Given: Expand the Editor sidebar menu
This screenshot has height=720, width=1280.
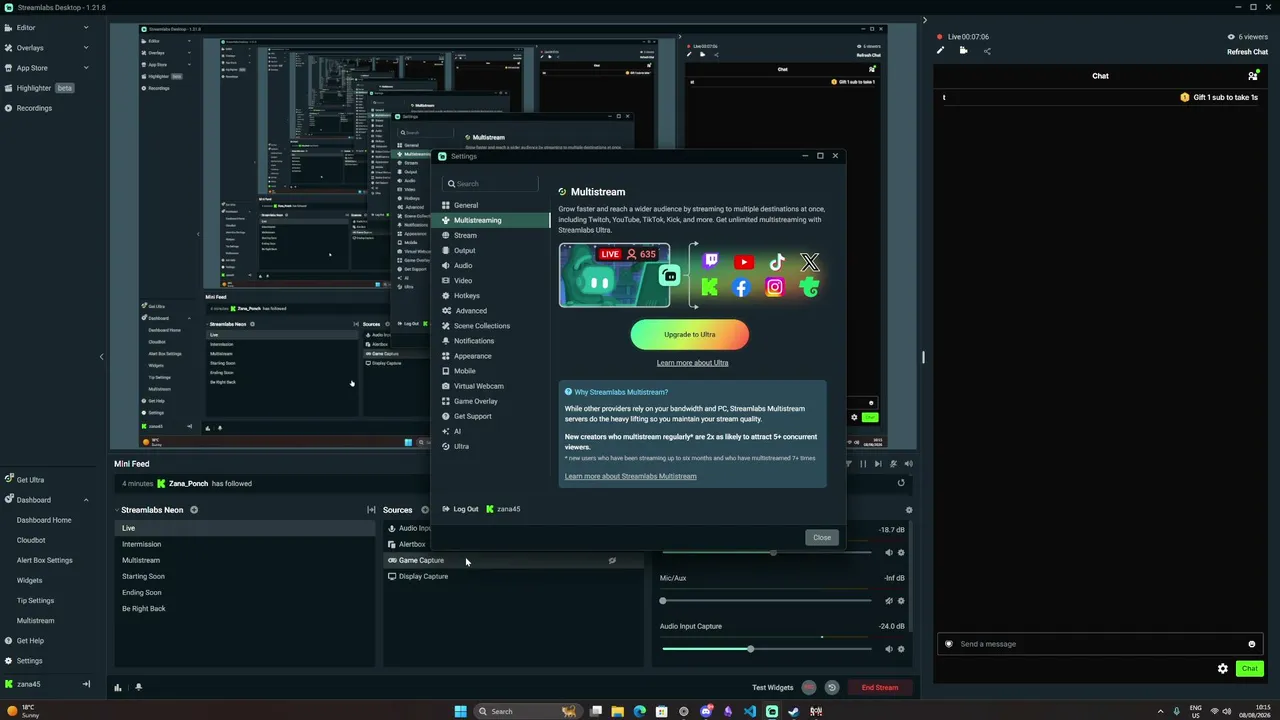Looking at the screenshot, I should [86, 28].
